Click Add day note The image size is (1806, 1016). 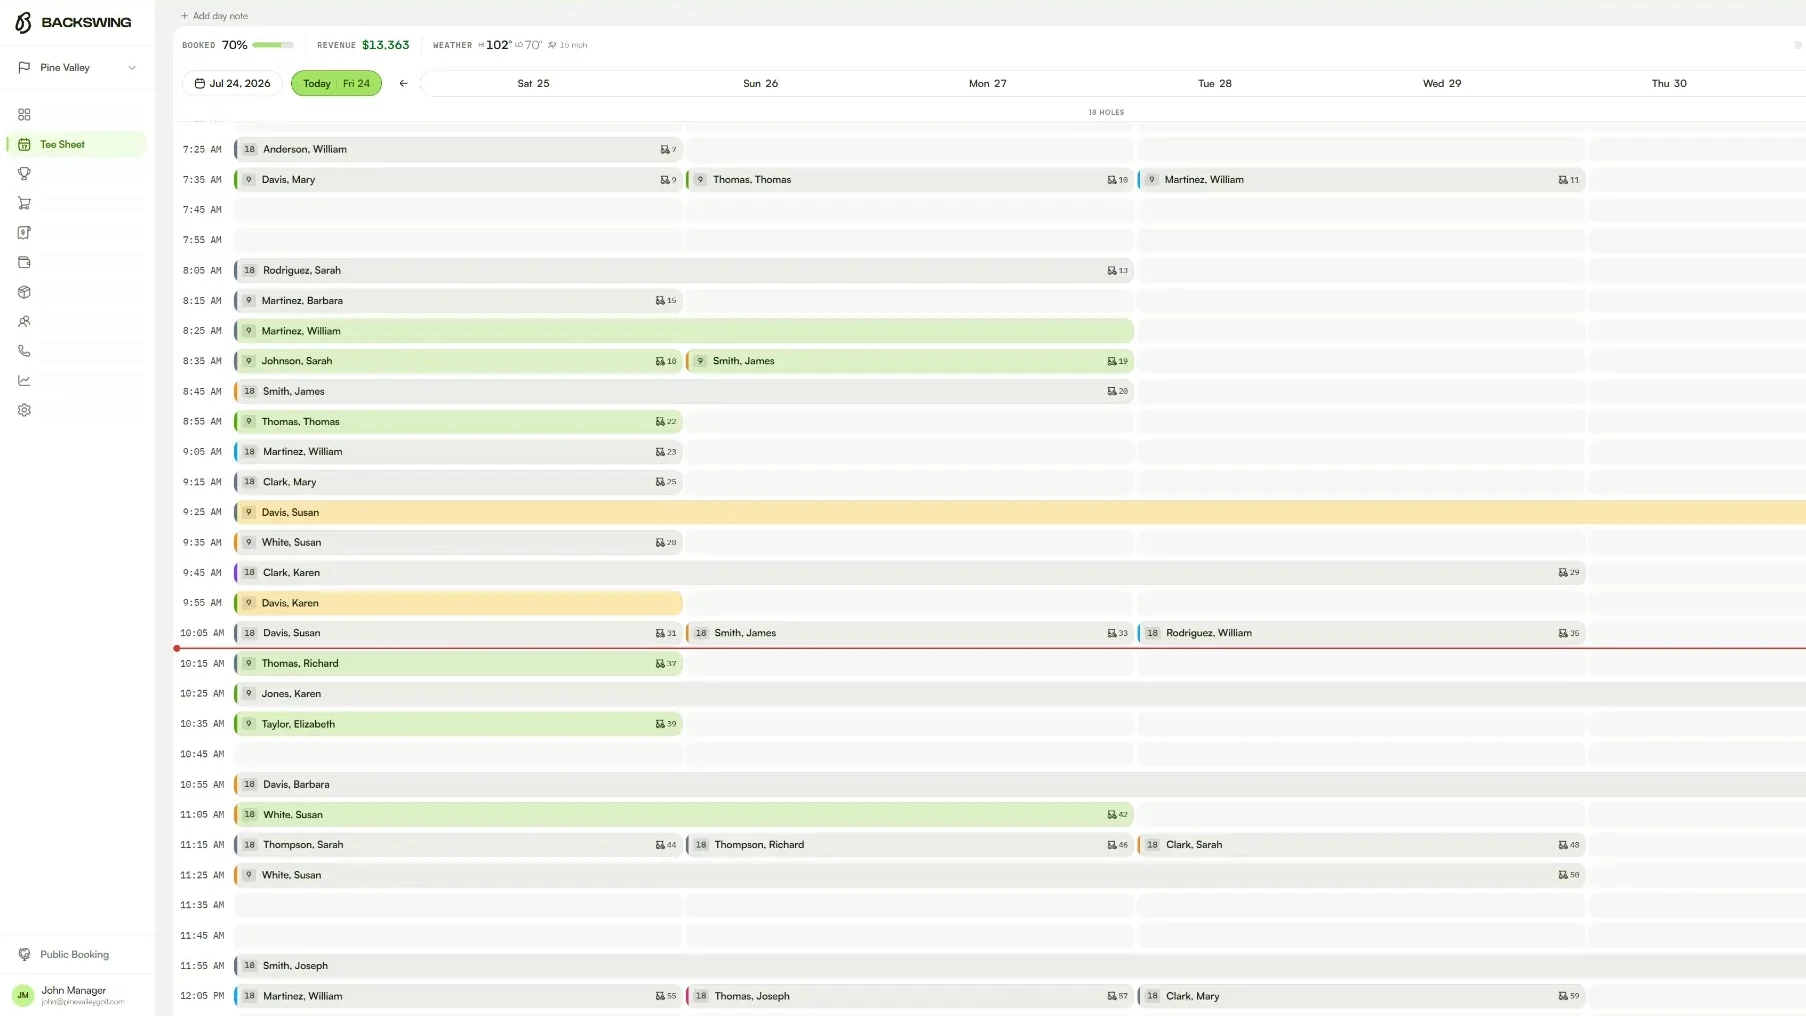214,16
